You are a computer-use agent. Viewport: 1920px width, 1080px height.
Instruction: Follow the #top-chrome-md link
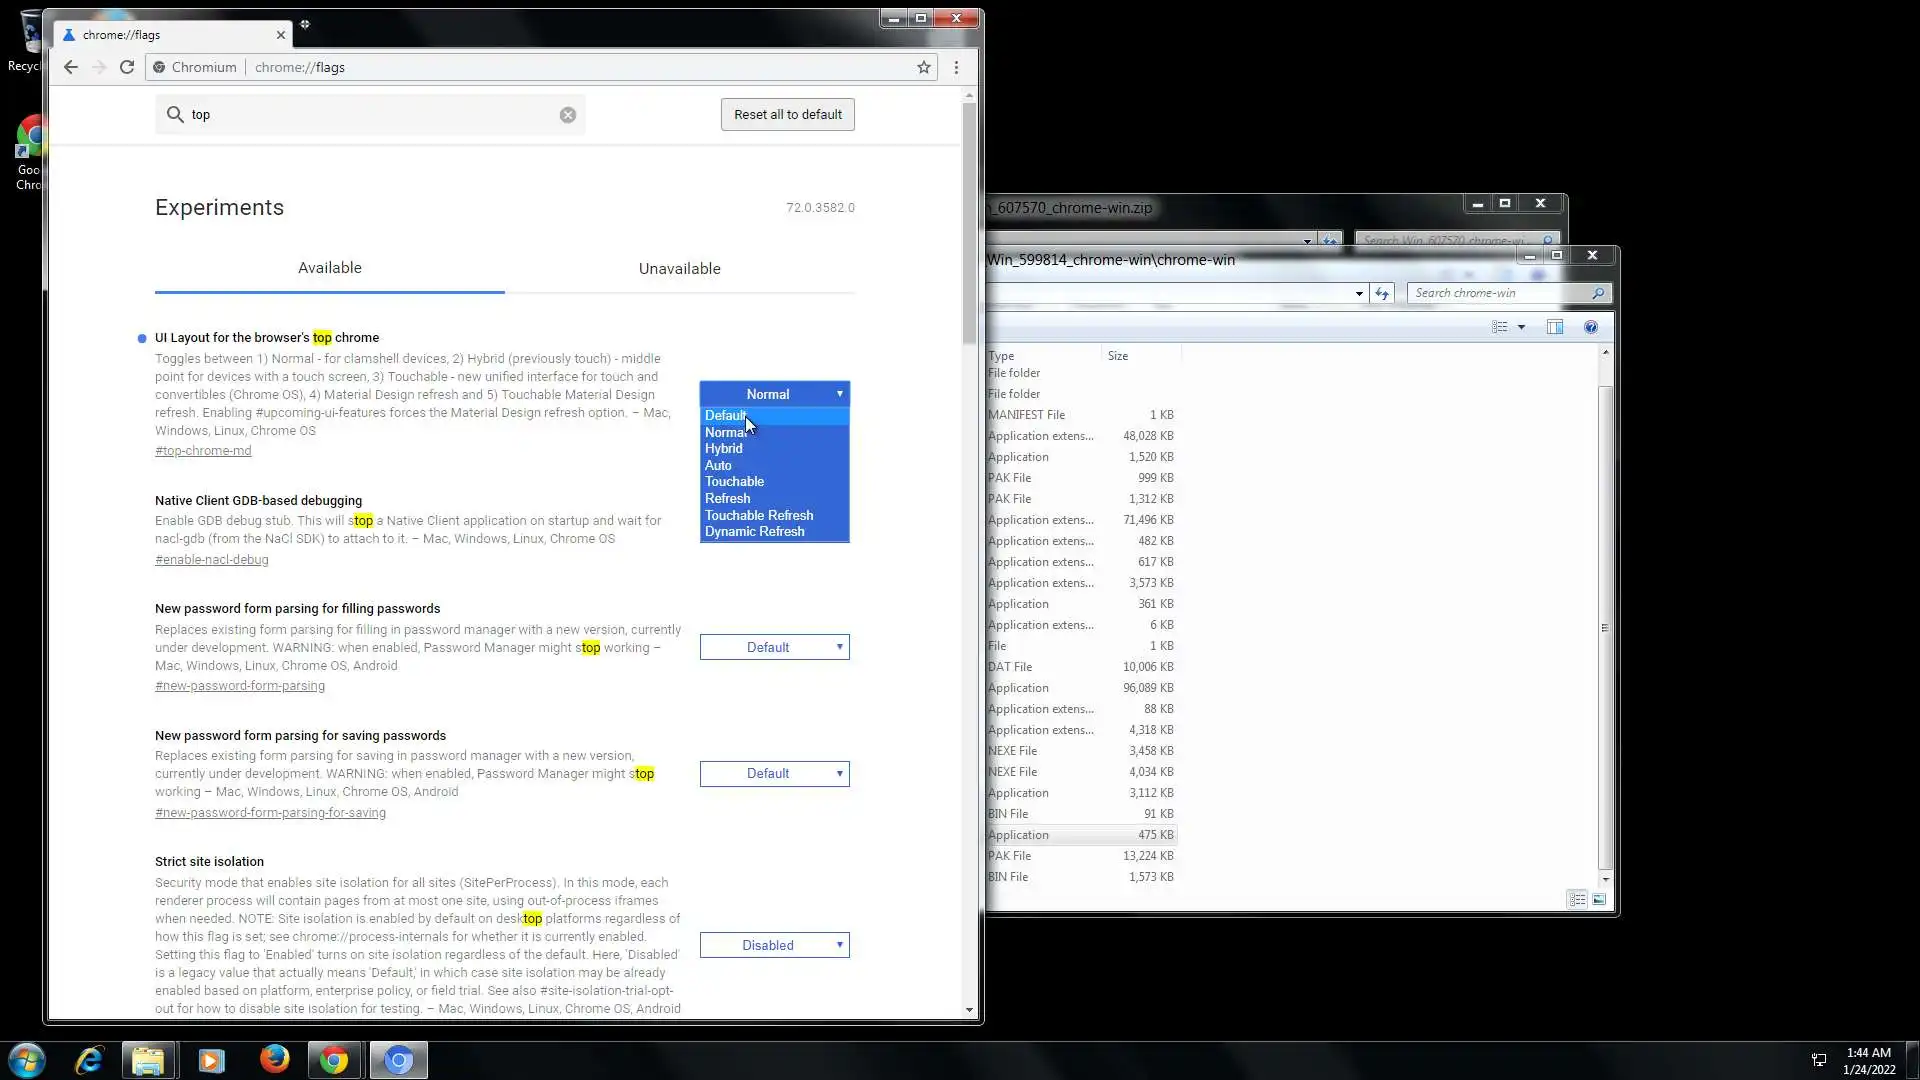(x=203, y=451)
